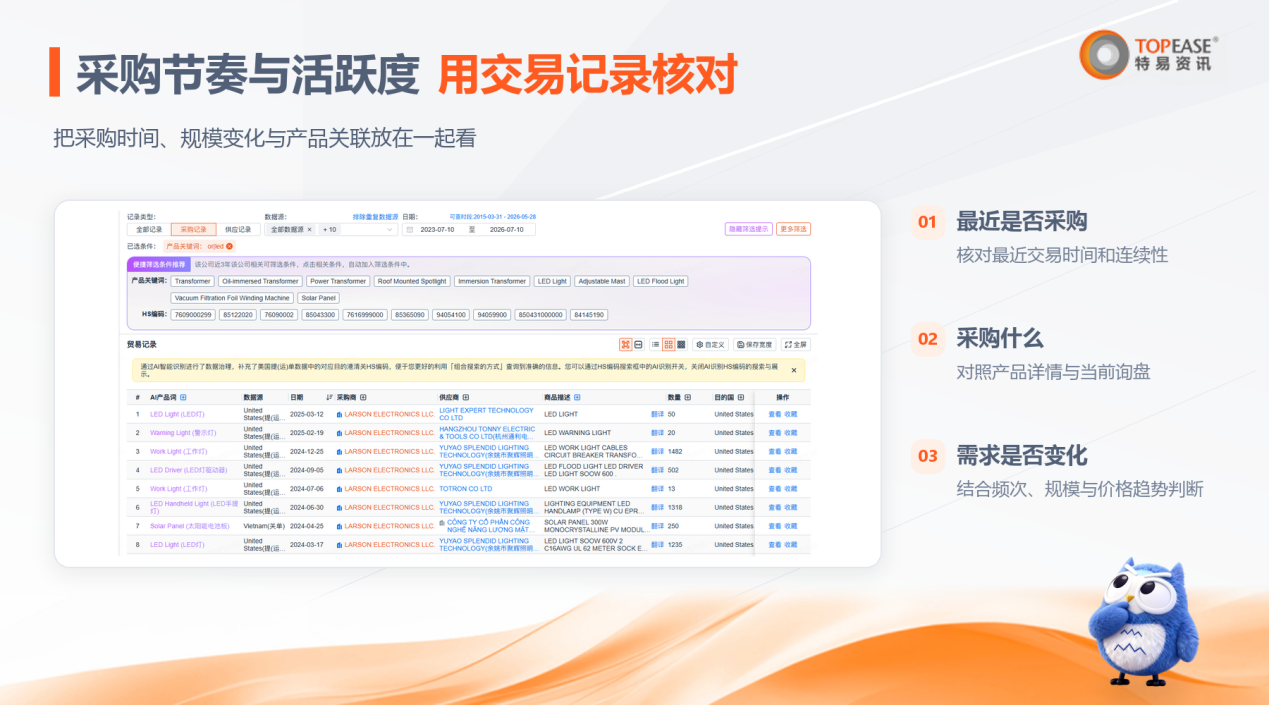Switch to 全部记录 record type

click(x=148, y=229)
